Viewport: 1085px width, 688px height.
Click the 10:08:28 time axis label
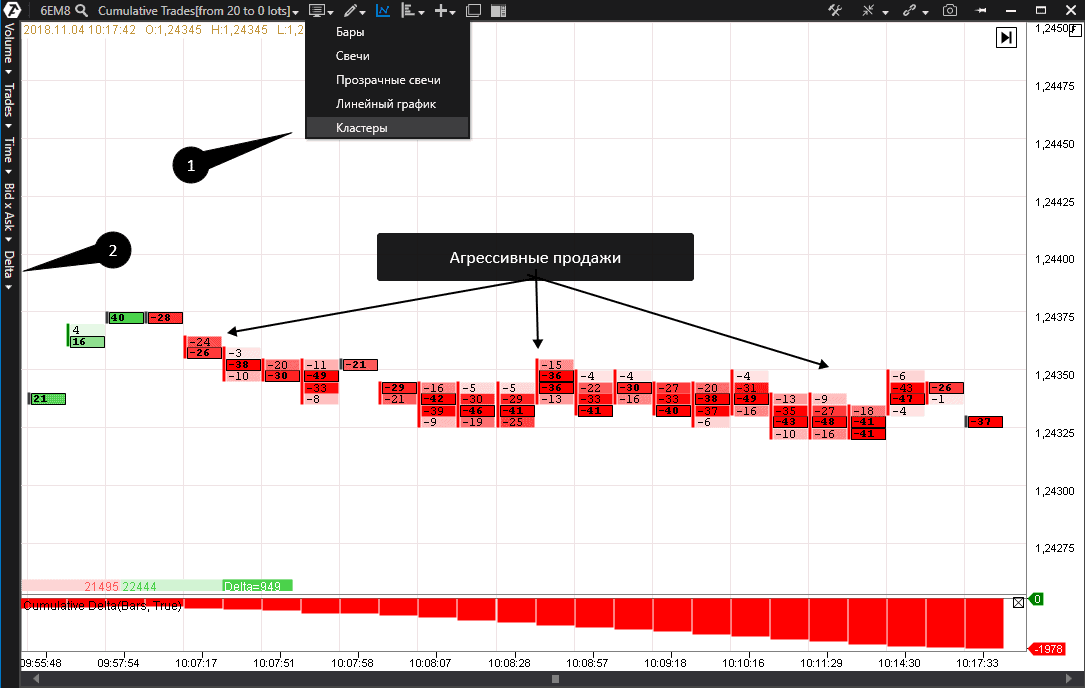[x=509, y=663]
